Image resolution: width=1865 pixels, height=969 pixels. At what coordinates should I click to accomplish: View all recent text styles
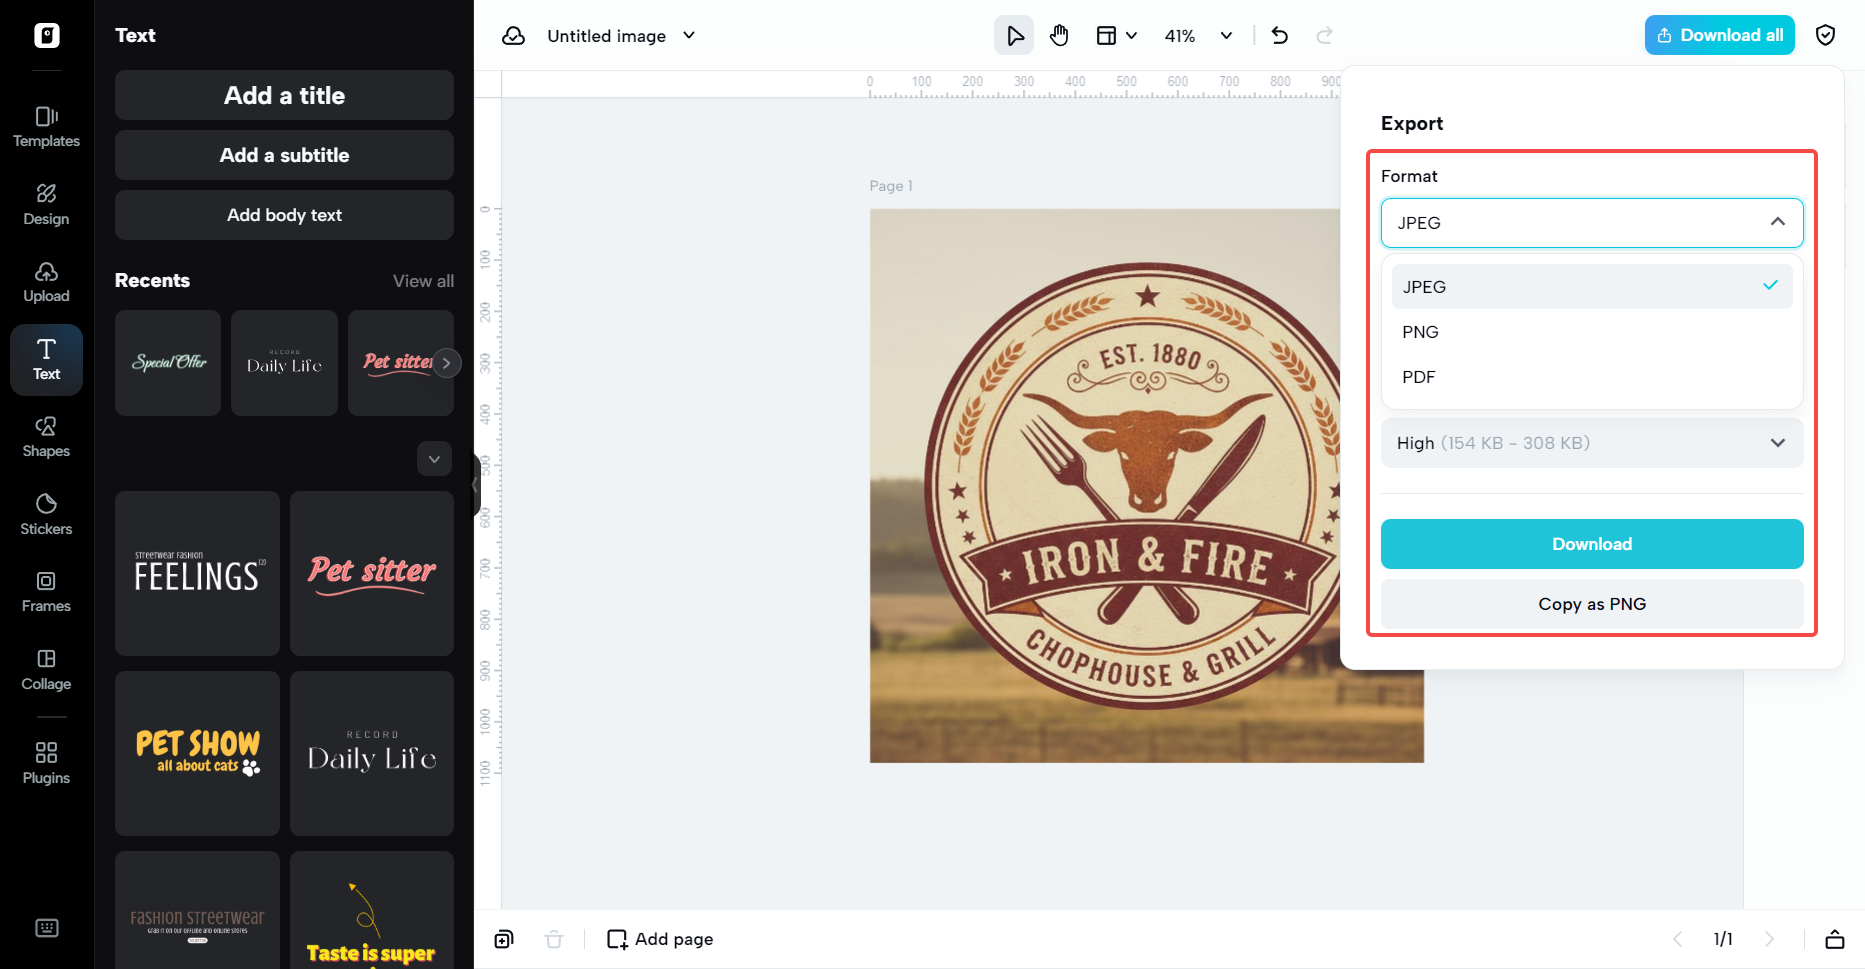tap(423, 281)
